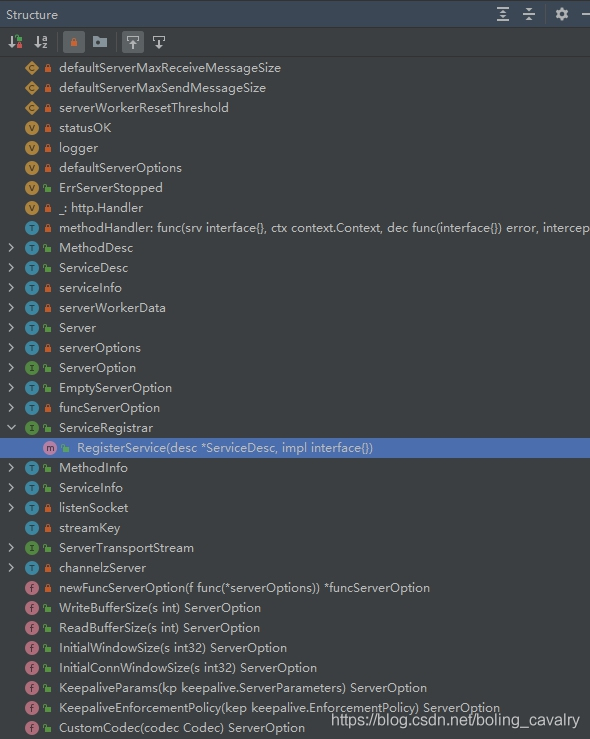Click interface icon of ServiceRegistrar
Viewport: 590px width, 739px height.
click(x=32, y=428)
